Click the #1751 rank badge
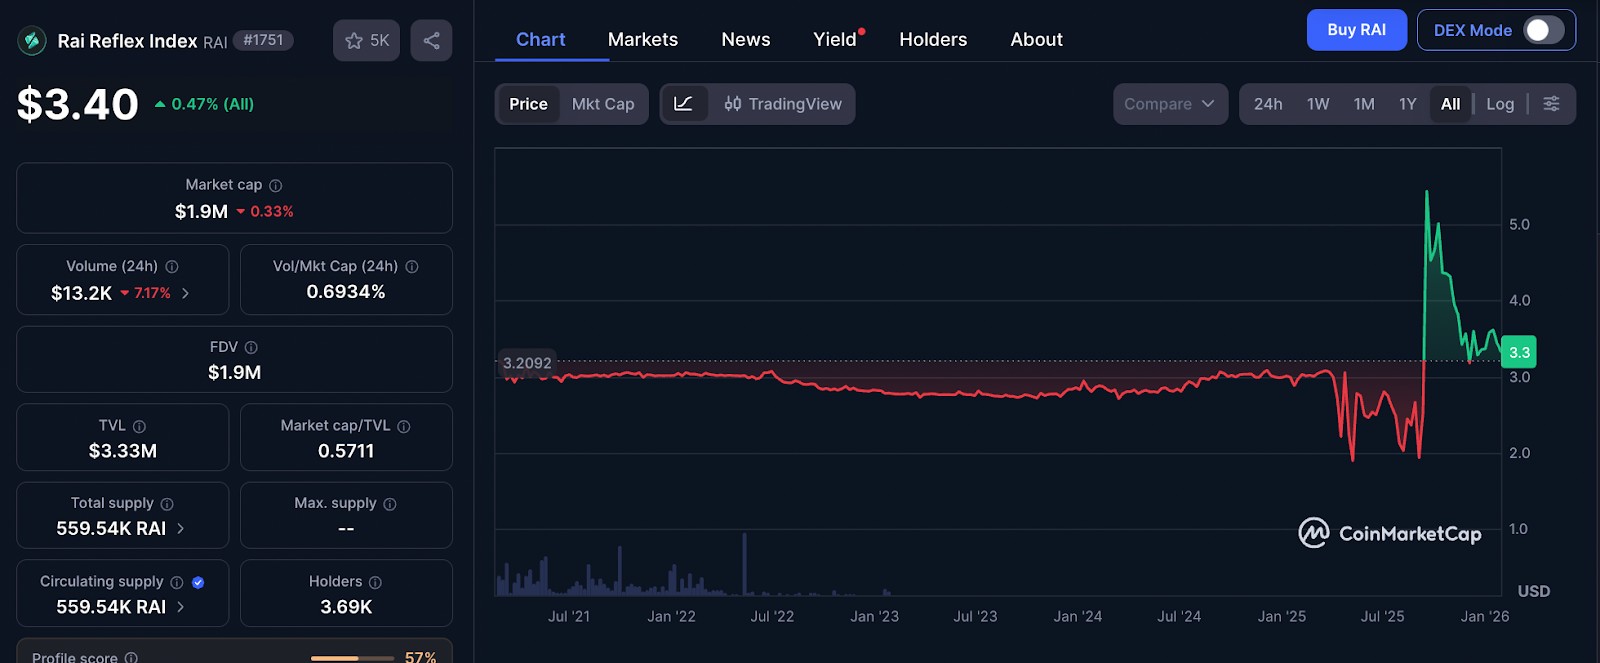The image size is (1600, 663). pyautogui.click(x=263, y=40)
